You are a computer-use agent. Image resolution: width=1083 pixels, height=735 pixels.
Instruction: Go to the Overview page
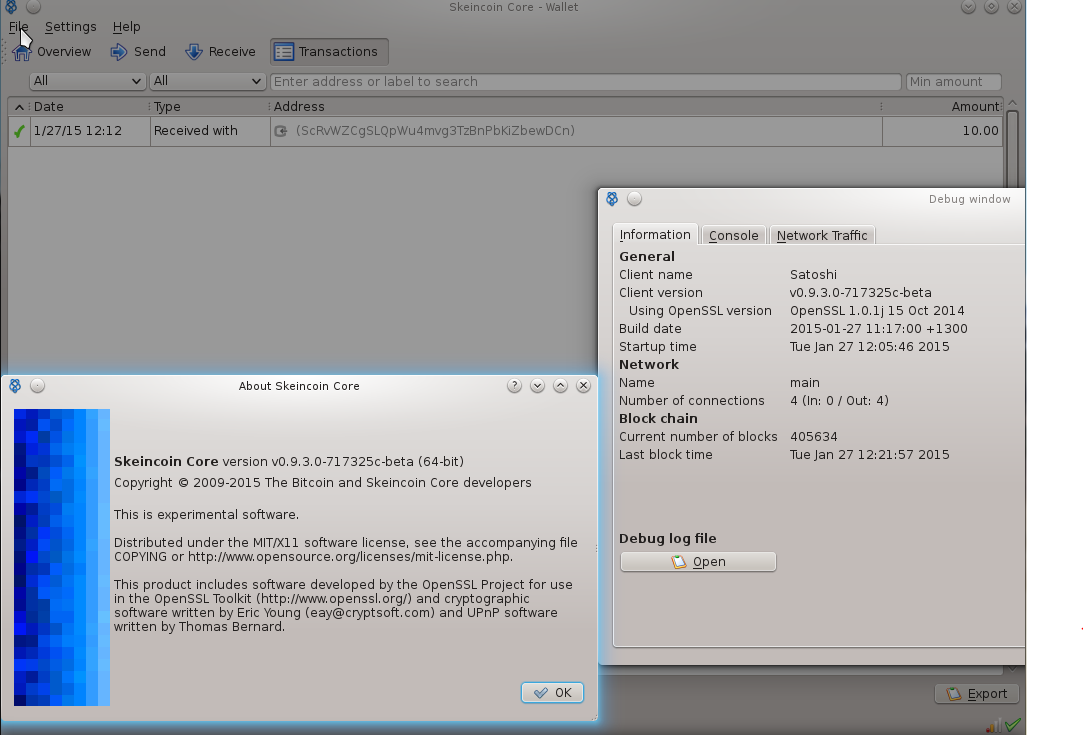point(52,52)
